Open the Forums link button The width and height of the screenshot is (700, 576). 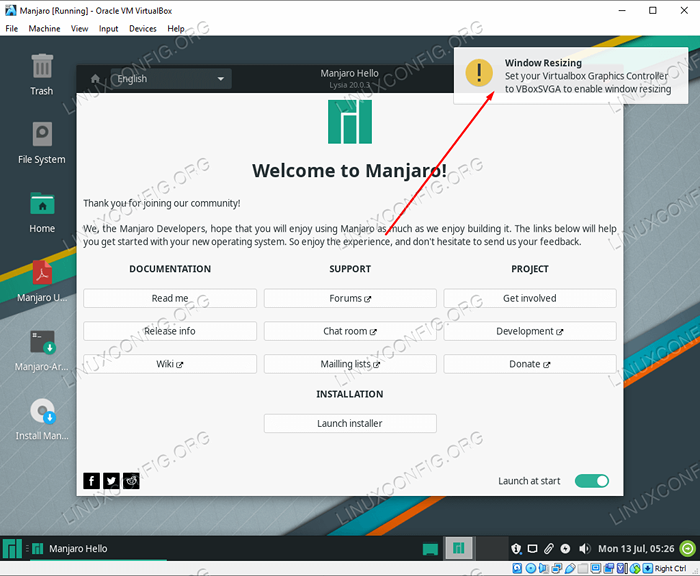coord(350,298)
